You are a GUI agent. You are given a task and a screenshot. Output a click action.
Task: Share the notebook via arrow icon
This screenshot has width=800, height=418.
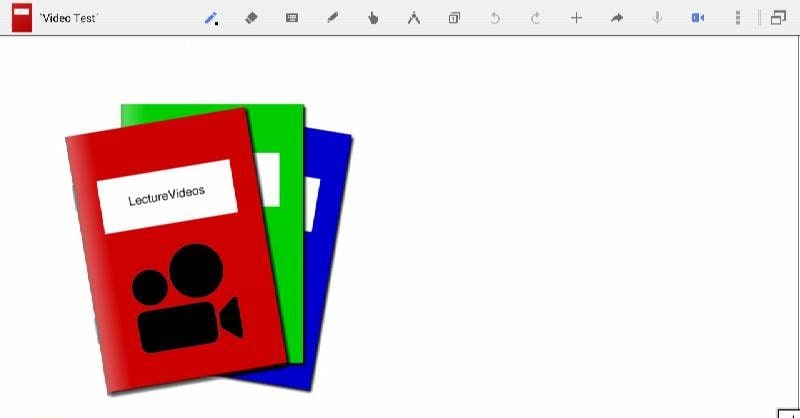pos(617,18)
